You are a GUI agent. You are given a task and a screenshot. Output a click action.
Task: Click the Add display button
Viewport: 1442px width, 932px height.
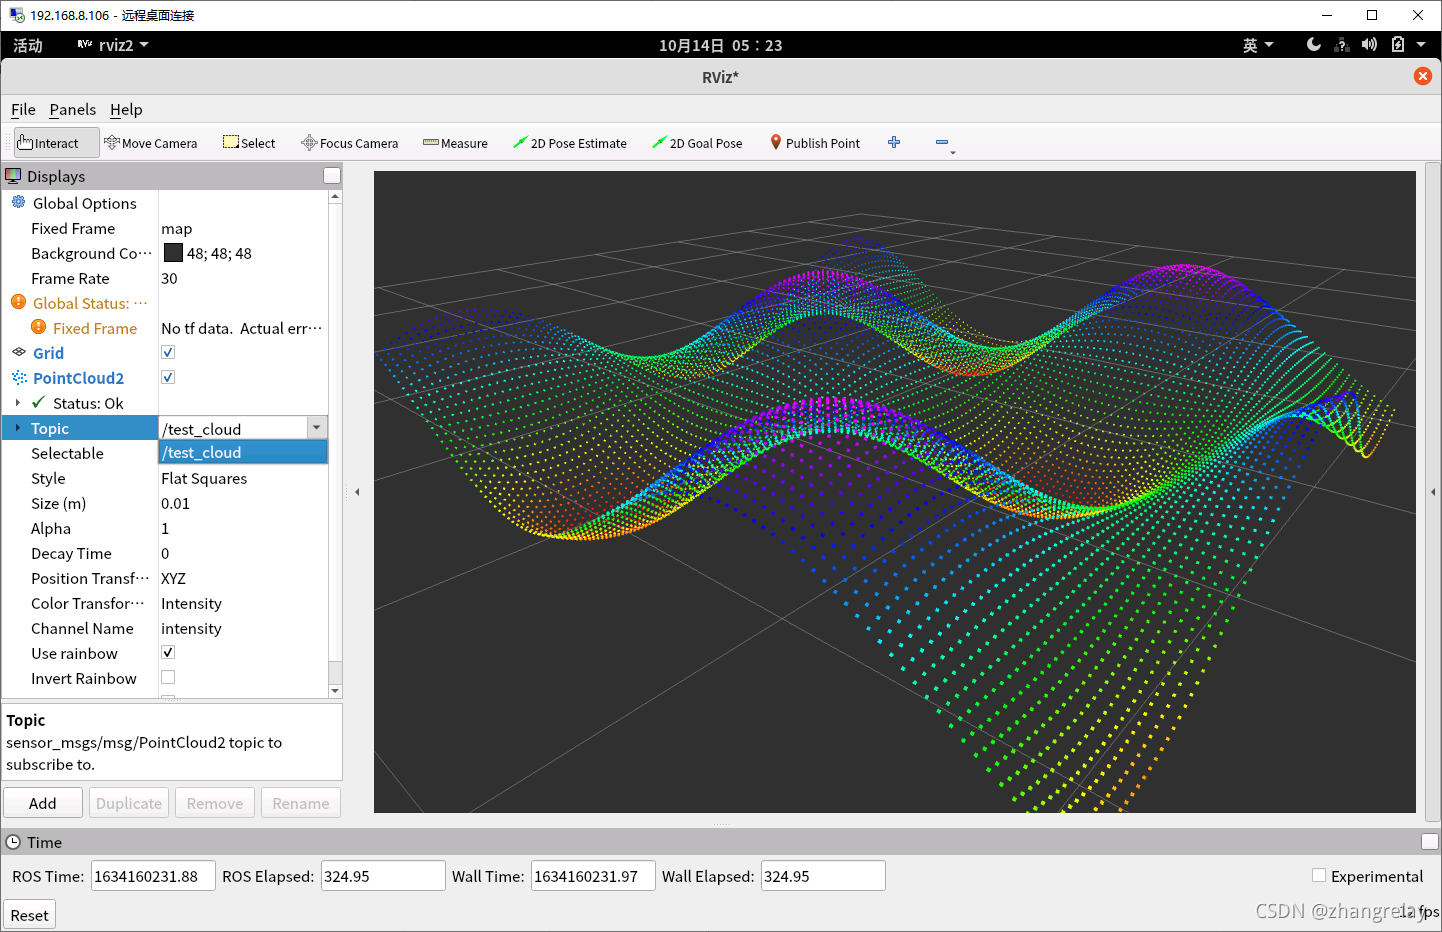(x=43, y=803)
